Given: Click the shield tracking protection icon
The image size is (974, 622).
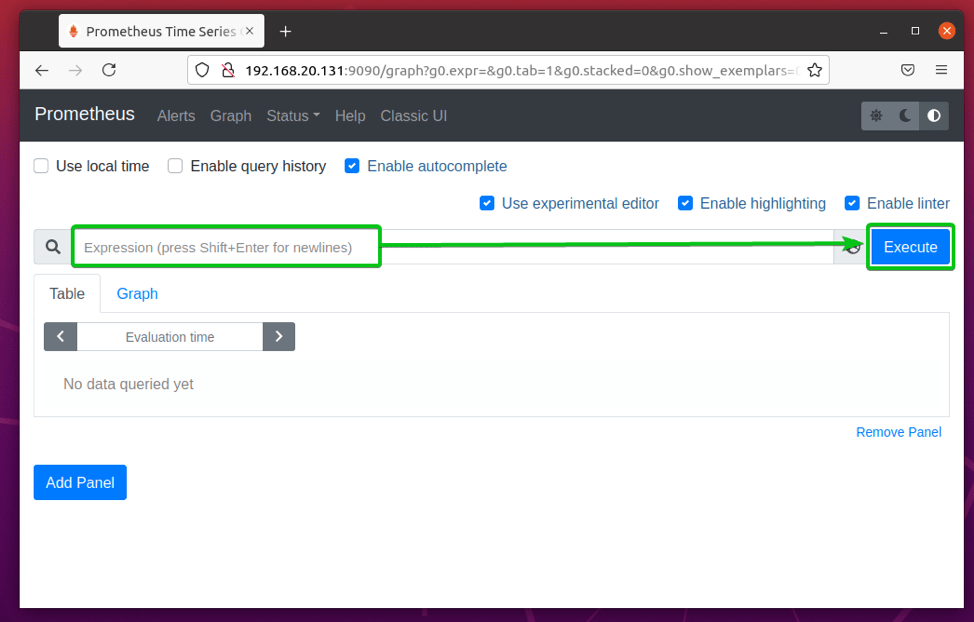Looking at the screenshot, I should pyautogui.click(x=202, y=70).
